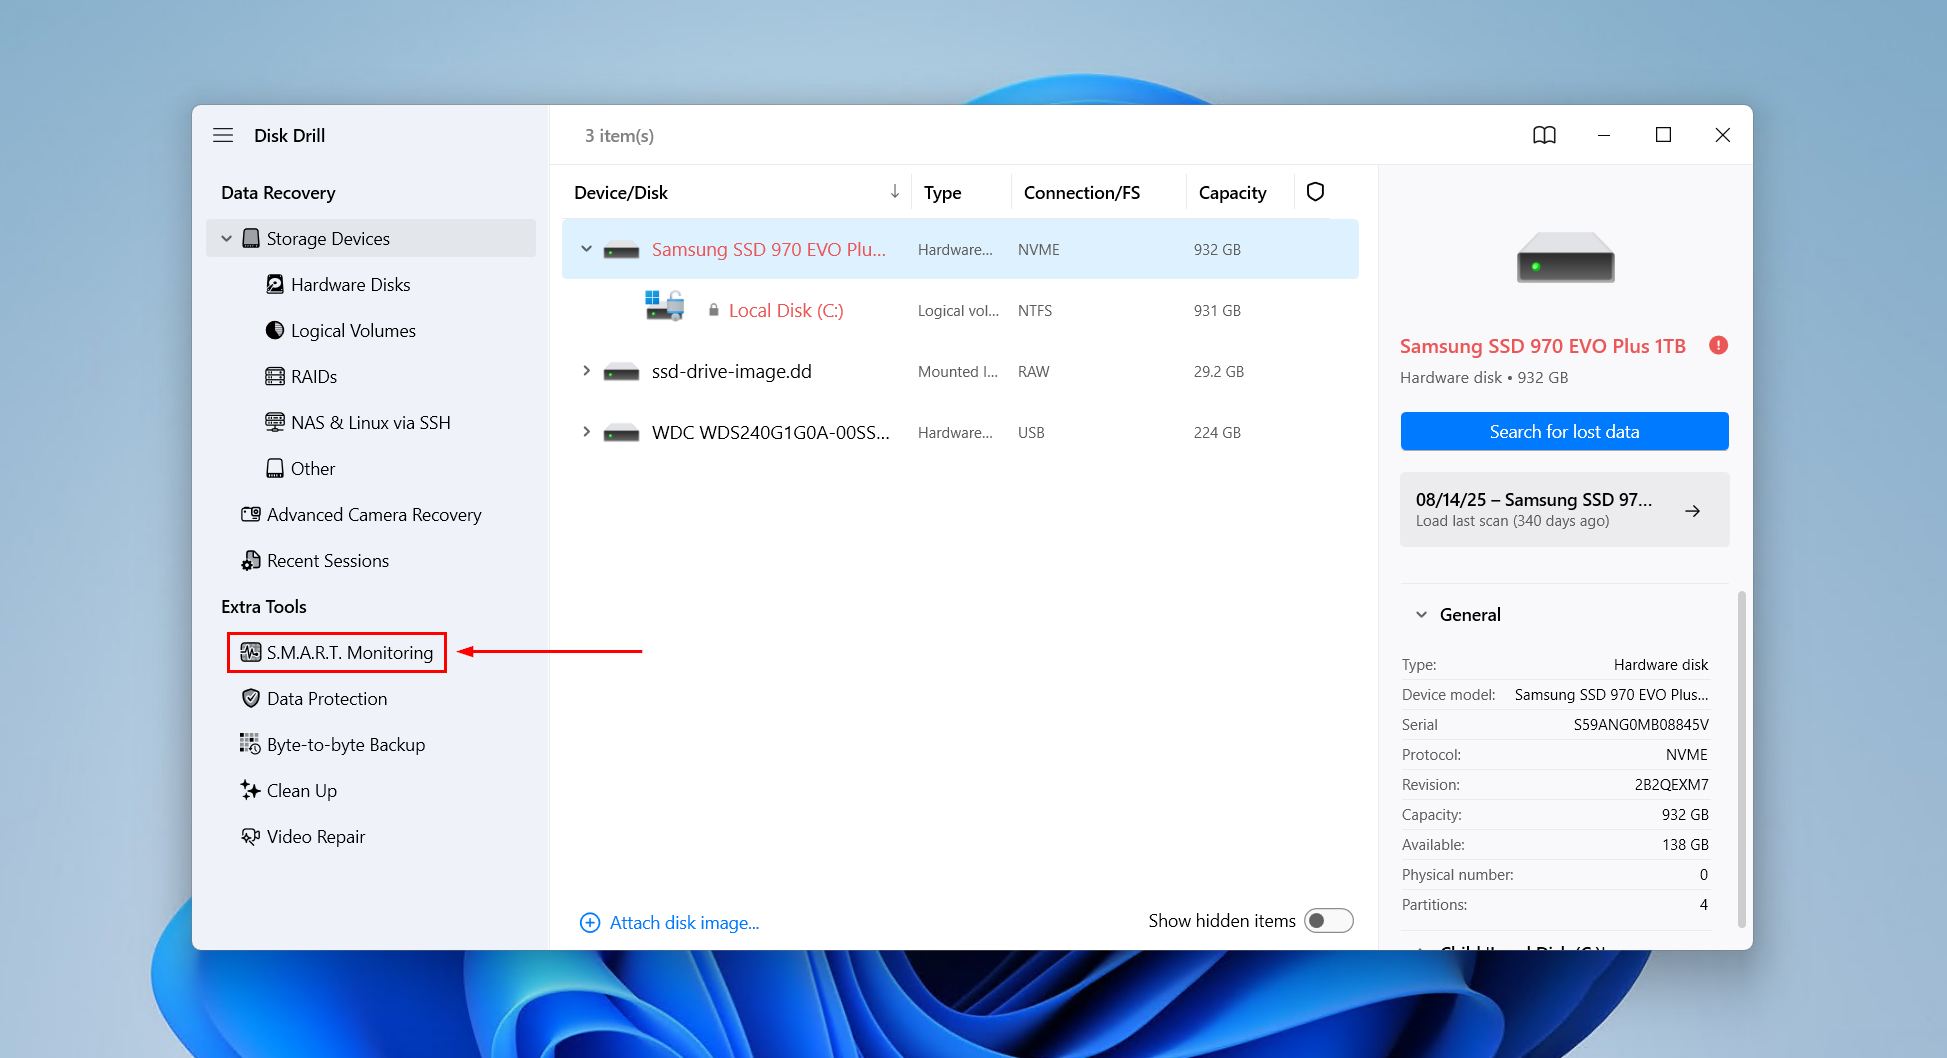Open Video Repair in Extra Tools
The width and height of the screenshot is (1947, 1058).
[x=316, y=836]
